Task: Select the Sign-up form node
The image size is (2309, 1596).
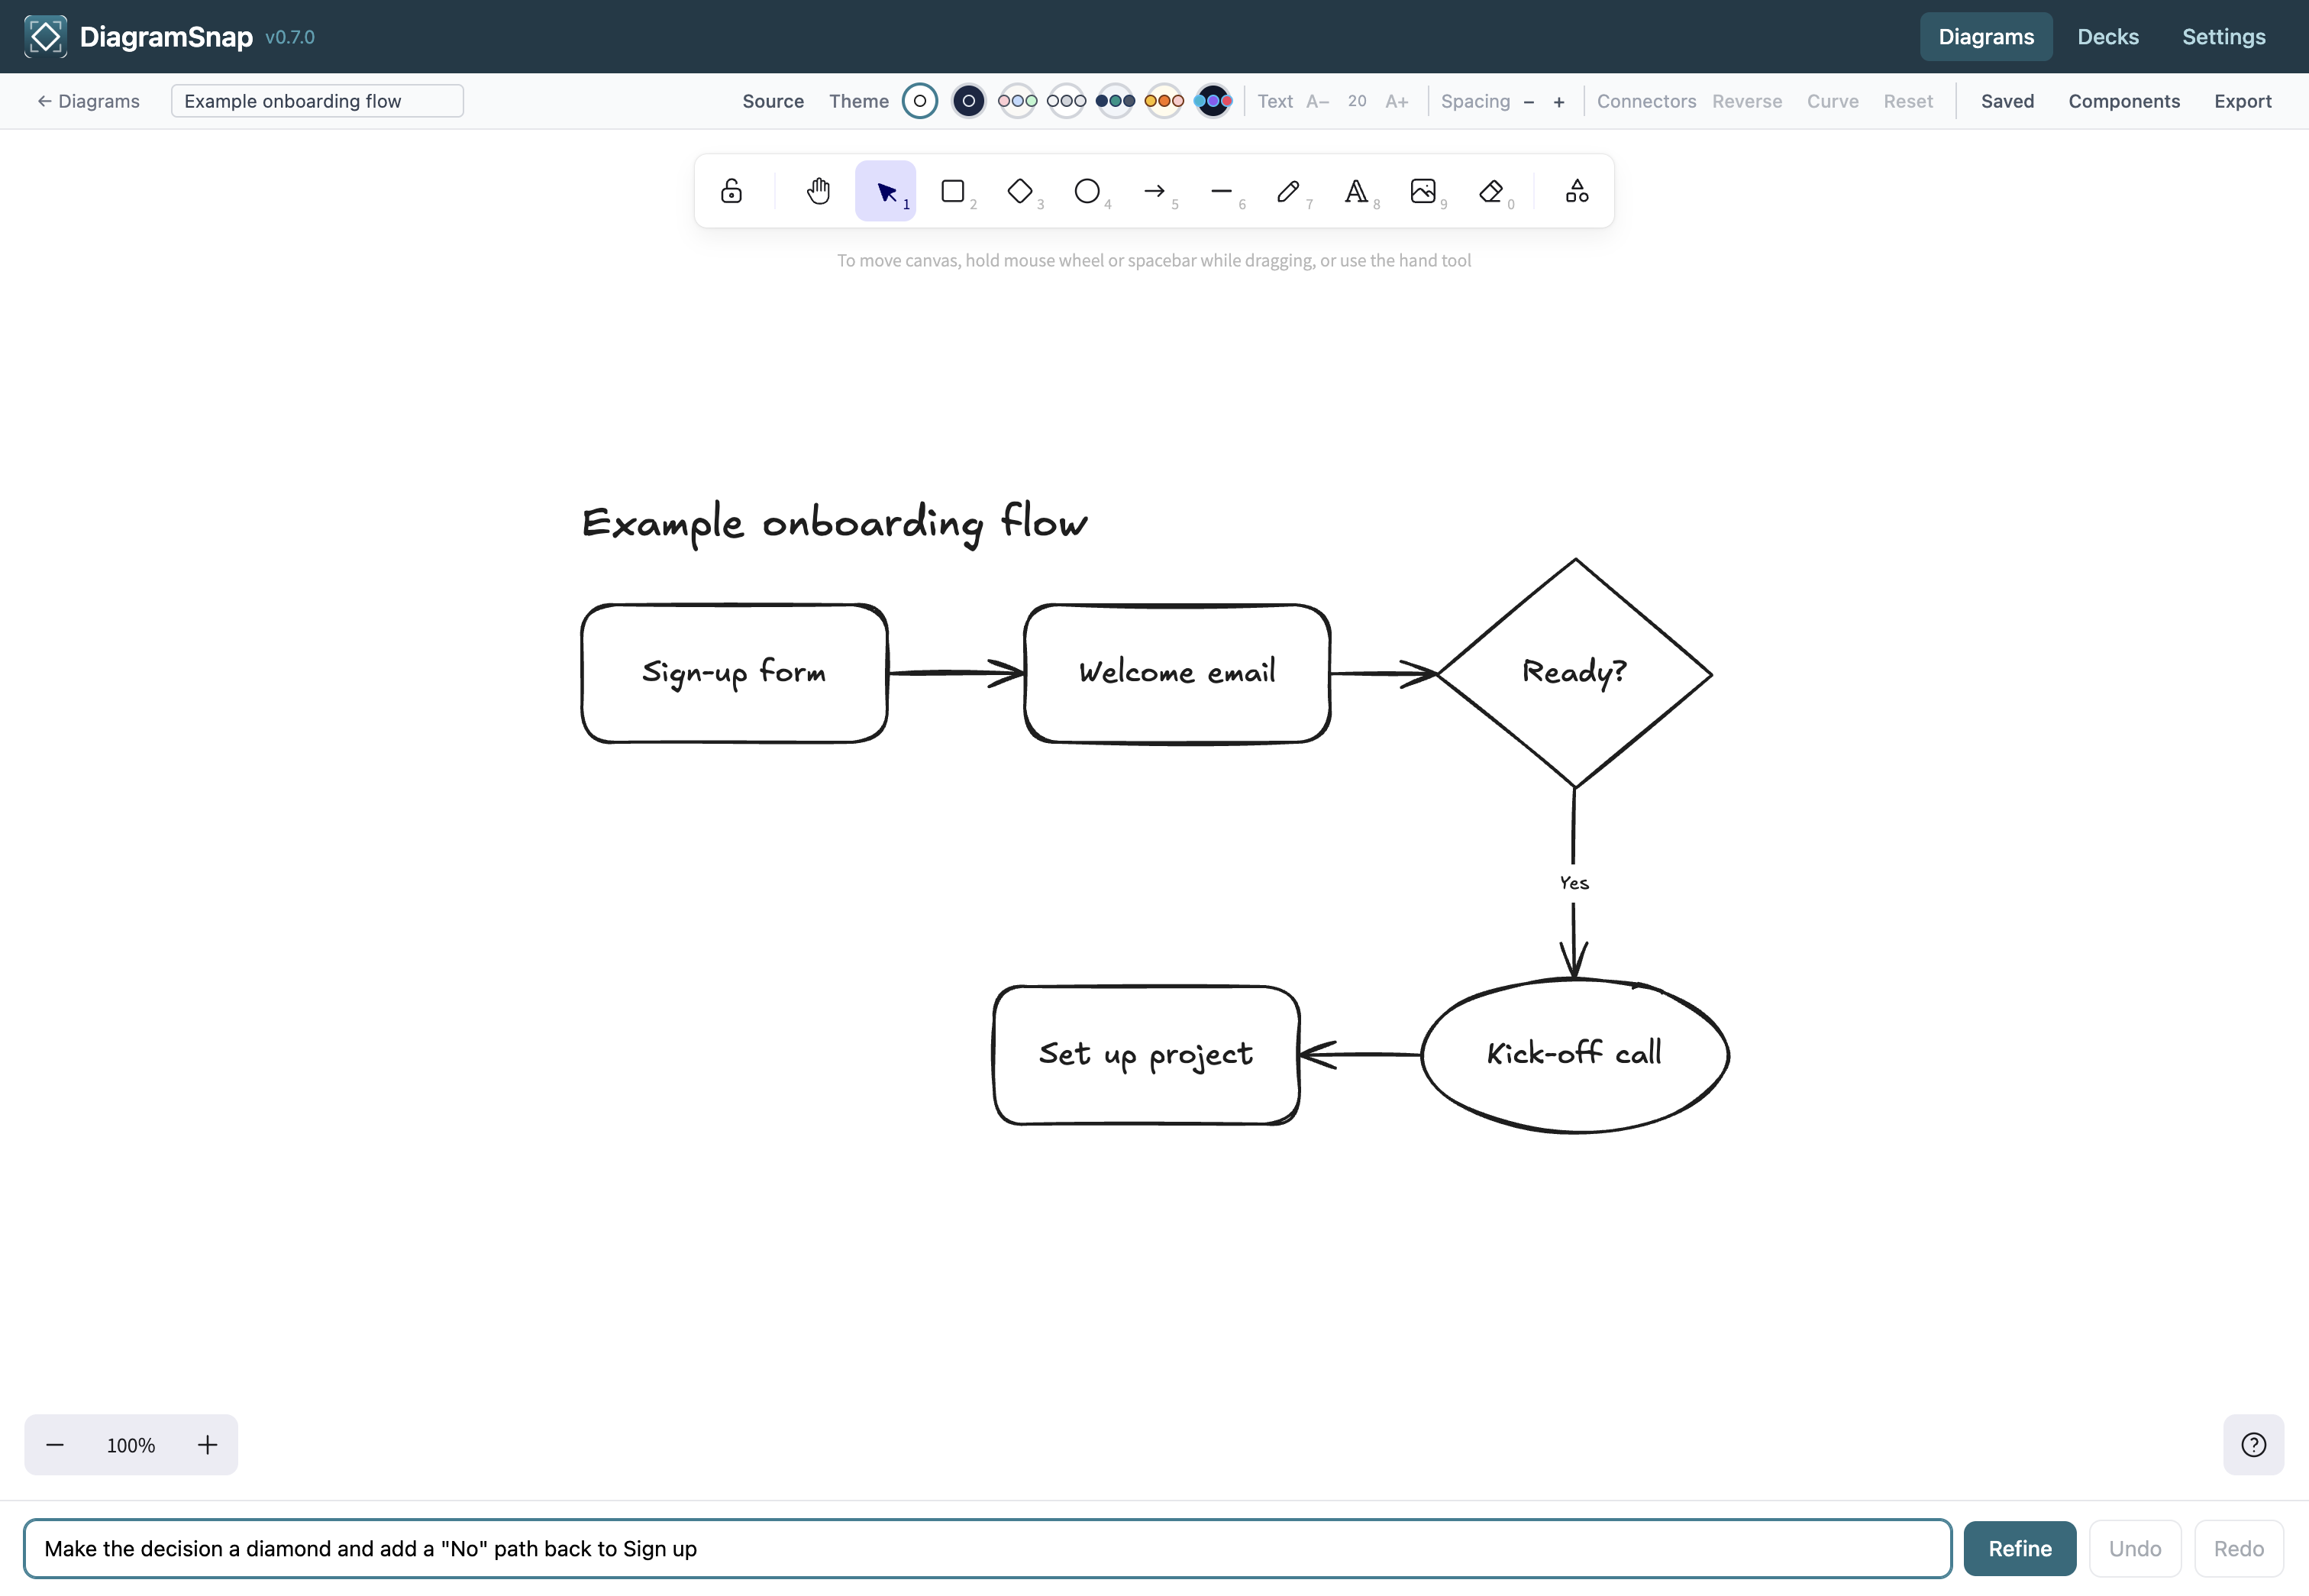Action: click(734, 673)
